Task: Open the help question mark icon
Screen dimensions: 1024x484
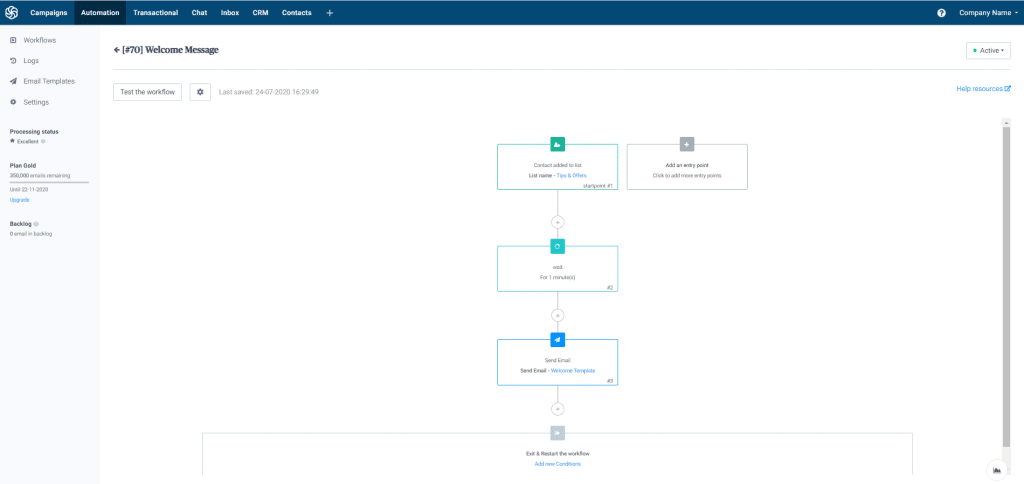Action: click(x=941, y=13)
